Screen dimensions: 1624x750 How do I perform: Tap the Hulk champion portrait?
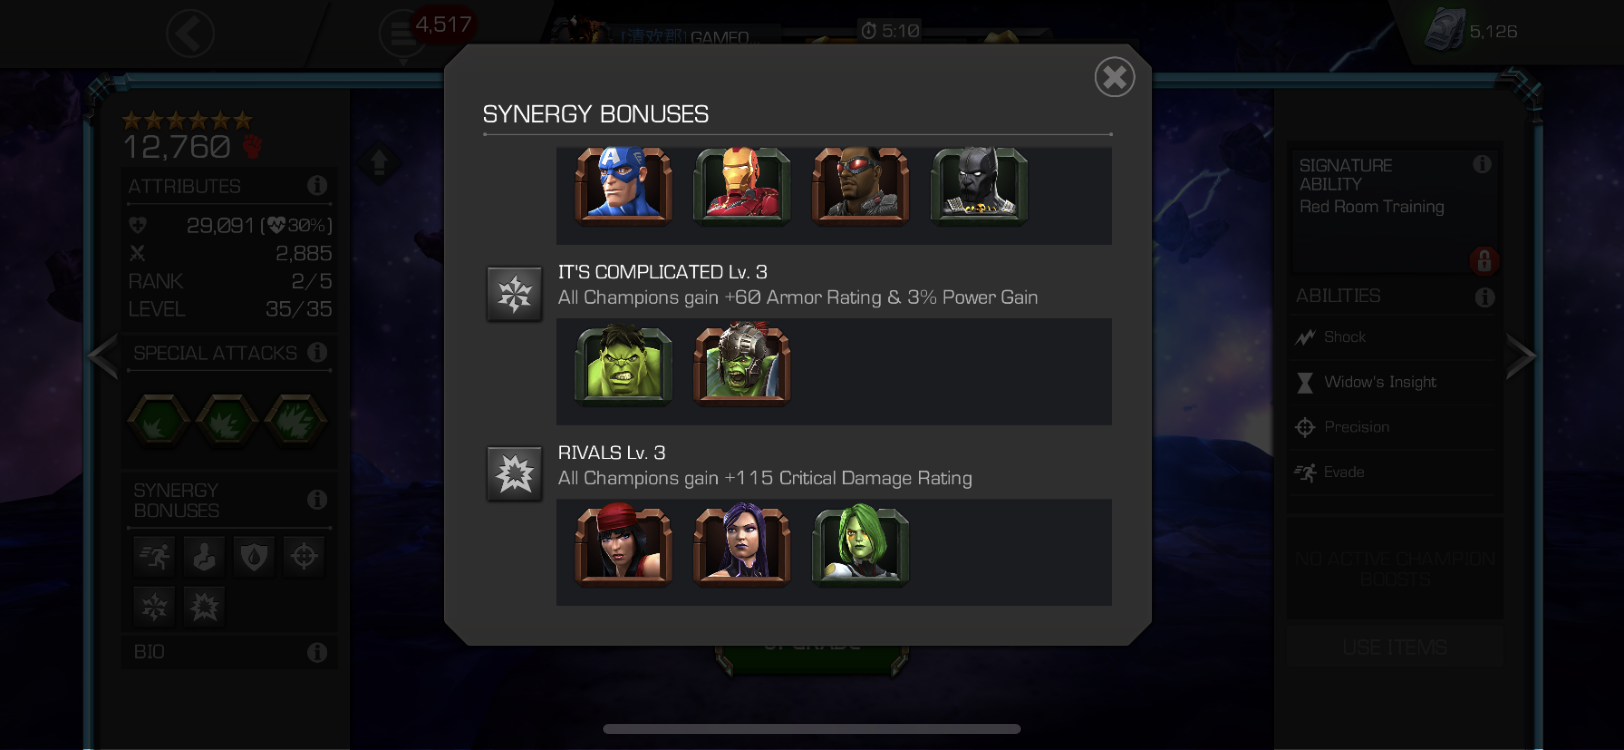pyautogui.click(x=623, y=364)
